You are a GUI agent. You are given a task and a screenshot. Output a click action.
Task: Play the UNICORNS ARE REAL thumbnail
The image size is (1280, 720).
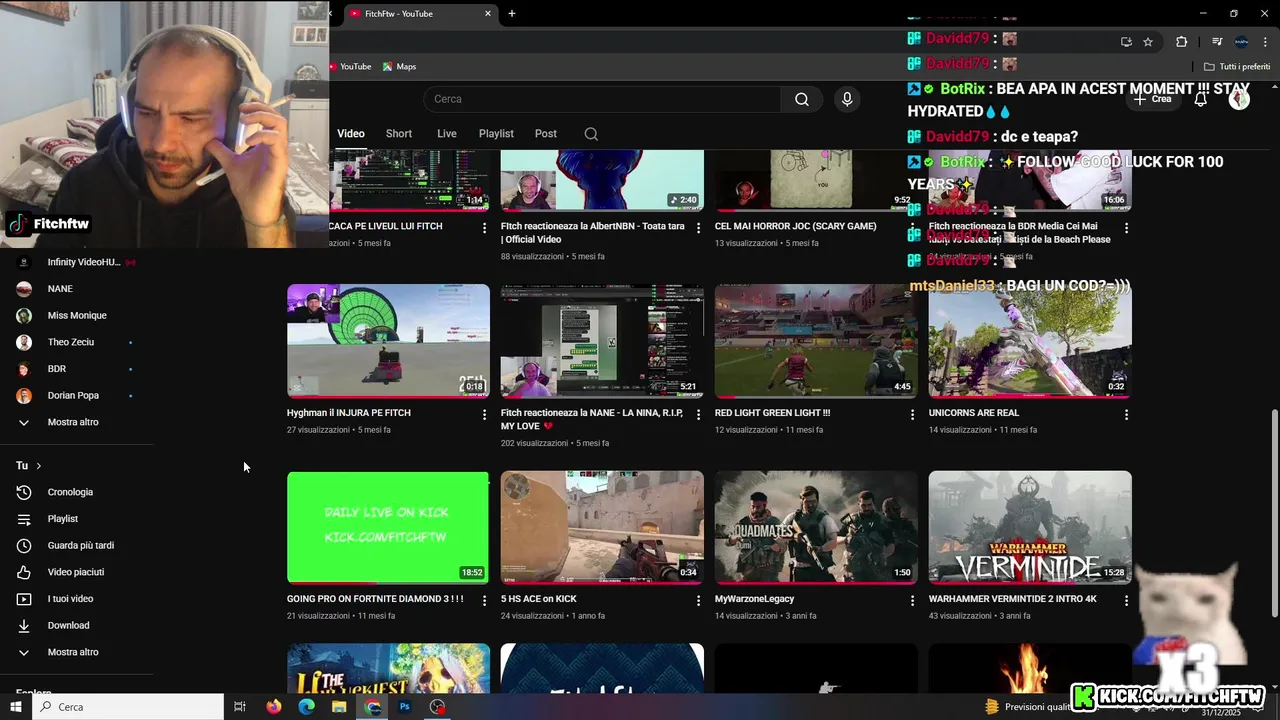click(x=1030, y=341)
